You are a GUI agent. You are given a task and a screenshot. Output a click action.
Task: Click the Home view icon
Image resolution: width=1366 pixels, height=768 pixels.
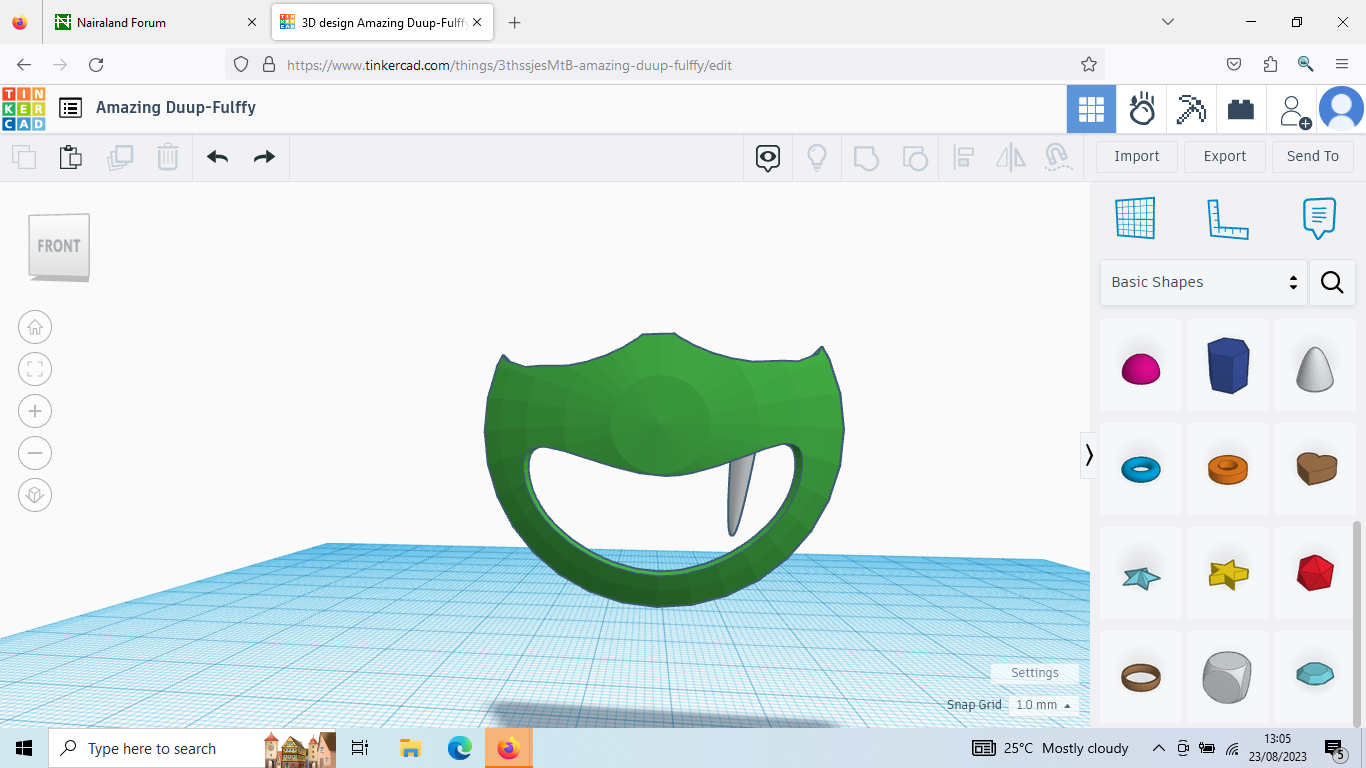pos(35,327)
